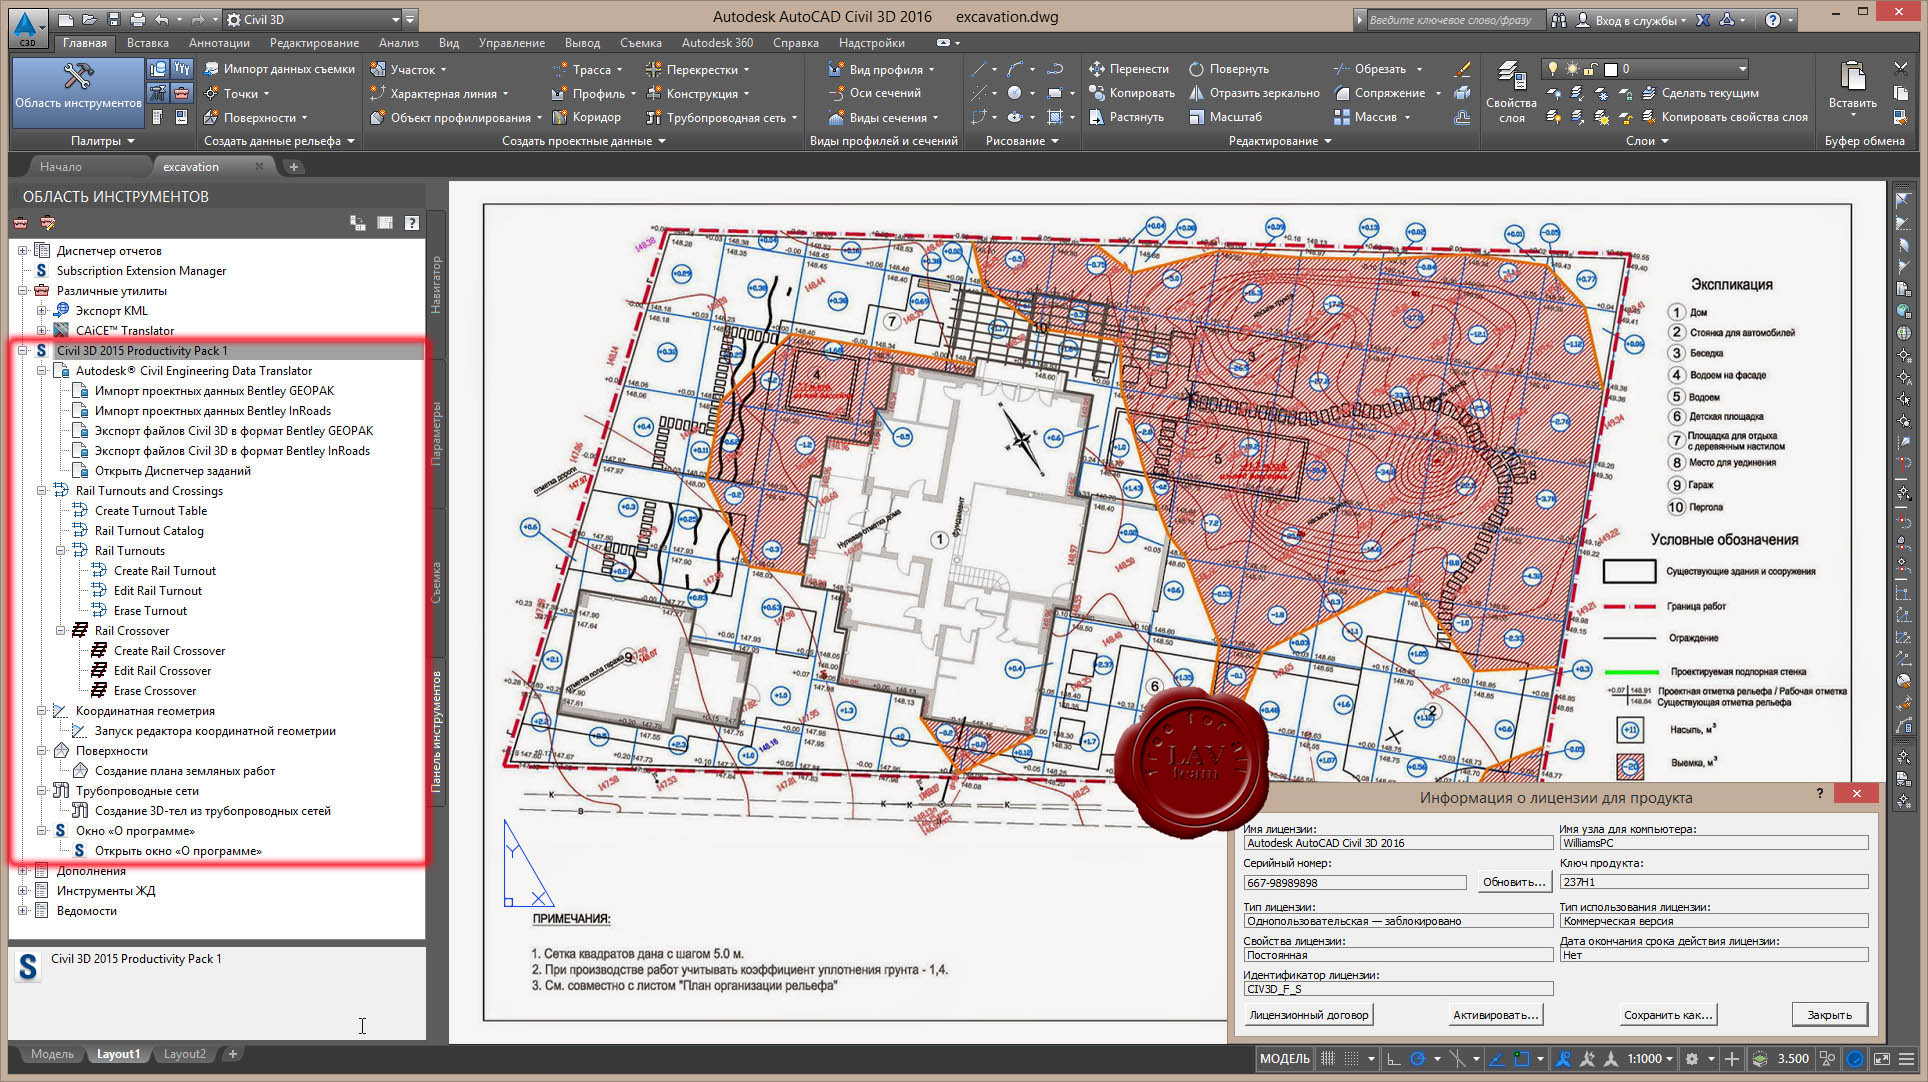
Task: Click the clean screen icon in status bar
Action: tap(1881, 1058)
